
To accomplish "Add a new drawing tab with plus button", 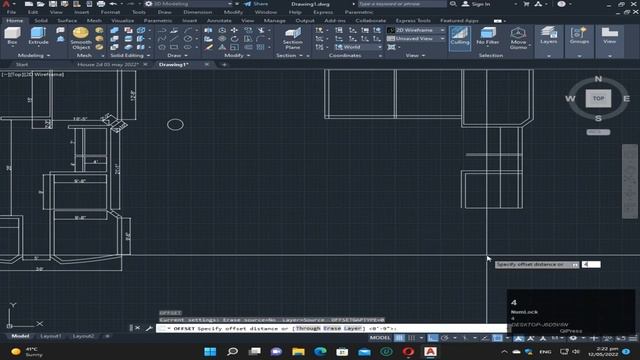I will pos(224,64).
